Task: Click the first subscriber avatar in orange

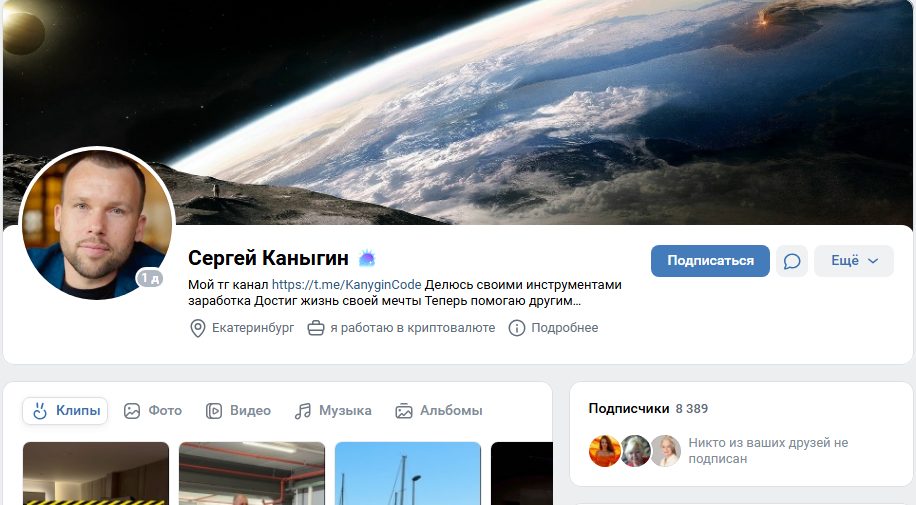Action: click(605, 451)
